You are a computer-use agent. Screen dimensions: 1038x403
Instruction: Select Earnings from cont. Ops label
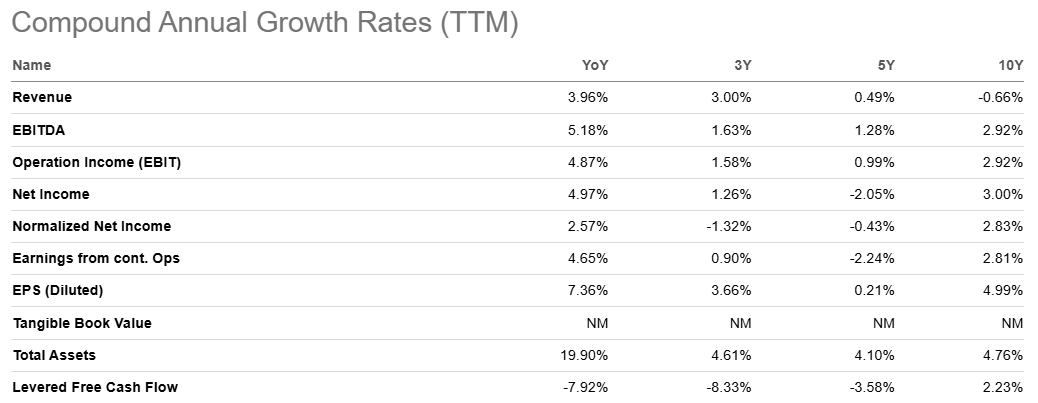click(x=96, y=258)
